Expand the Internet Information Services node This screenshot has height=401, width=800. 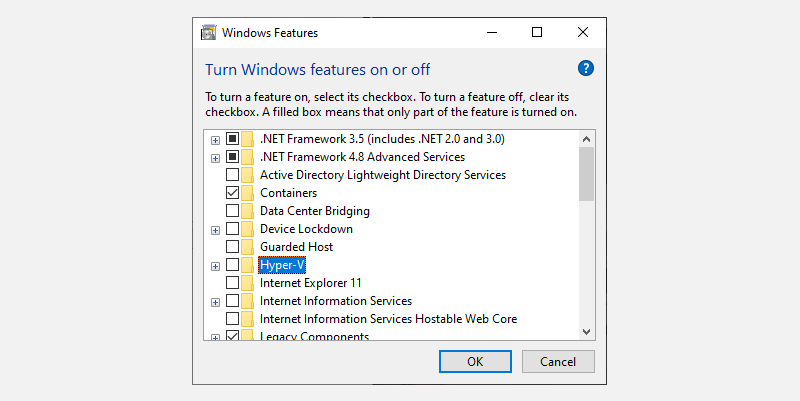215,302
